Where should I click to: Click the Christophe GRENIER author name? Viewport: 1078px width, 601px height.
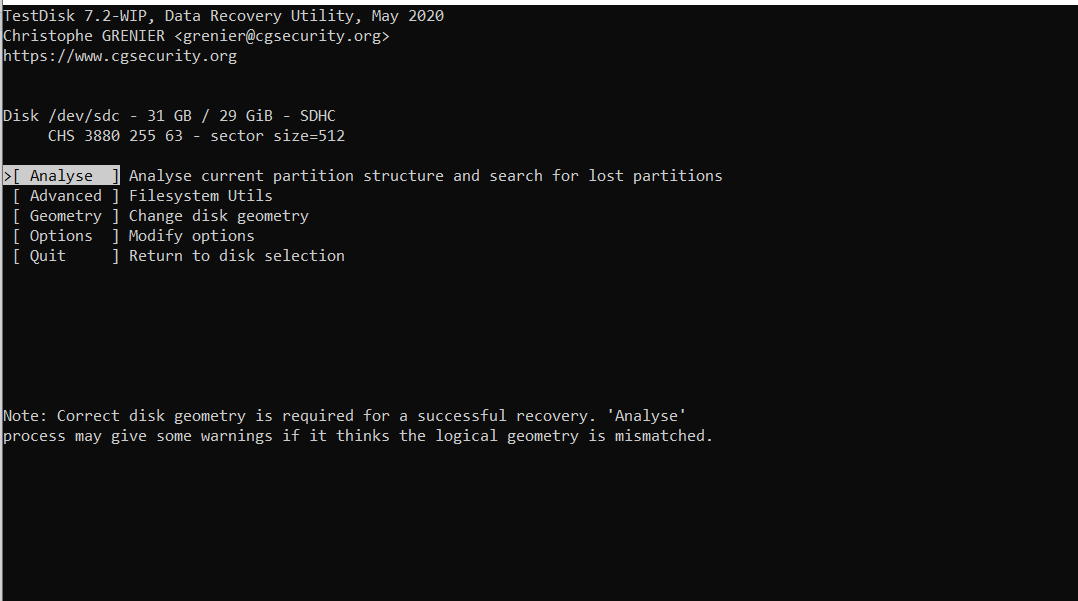[84, 36]
